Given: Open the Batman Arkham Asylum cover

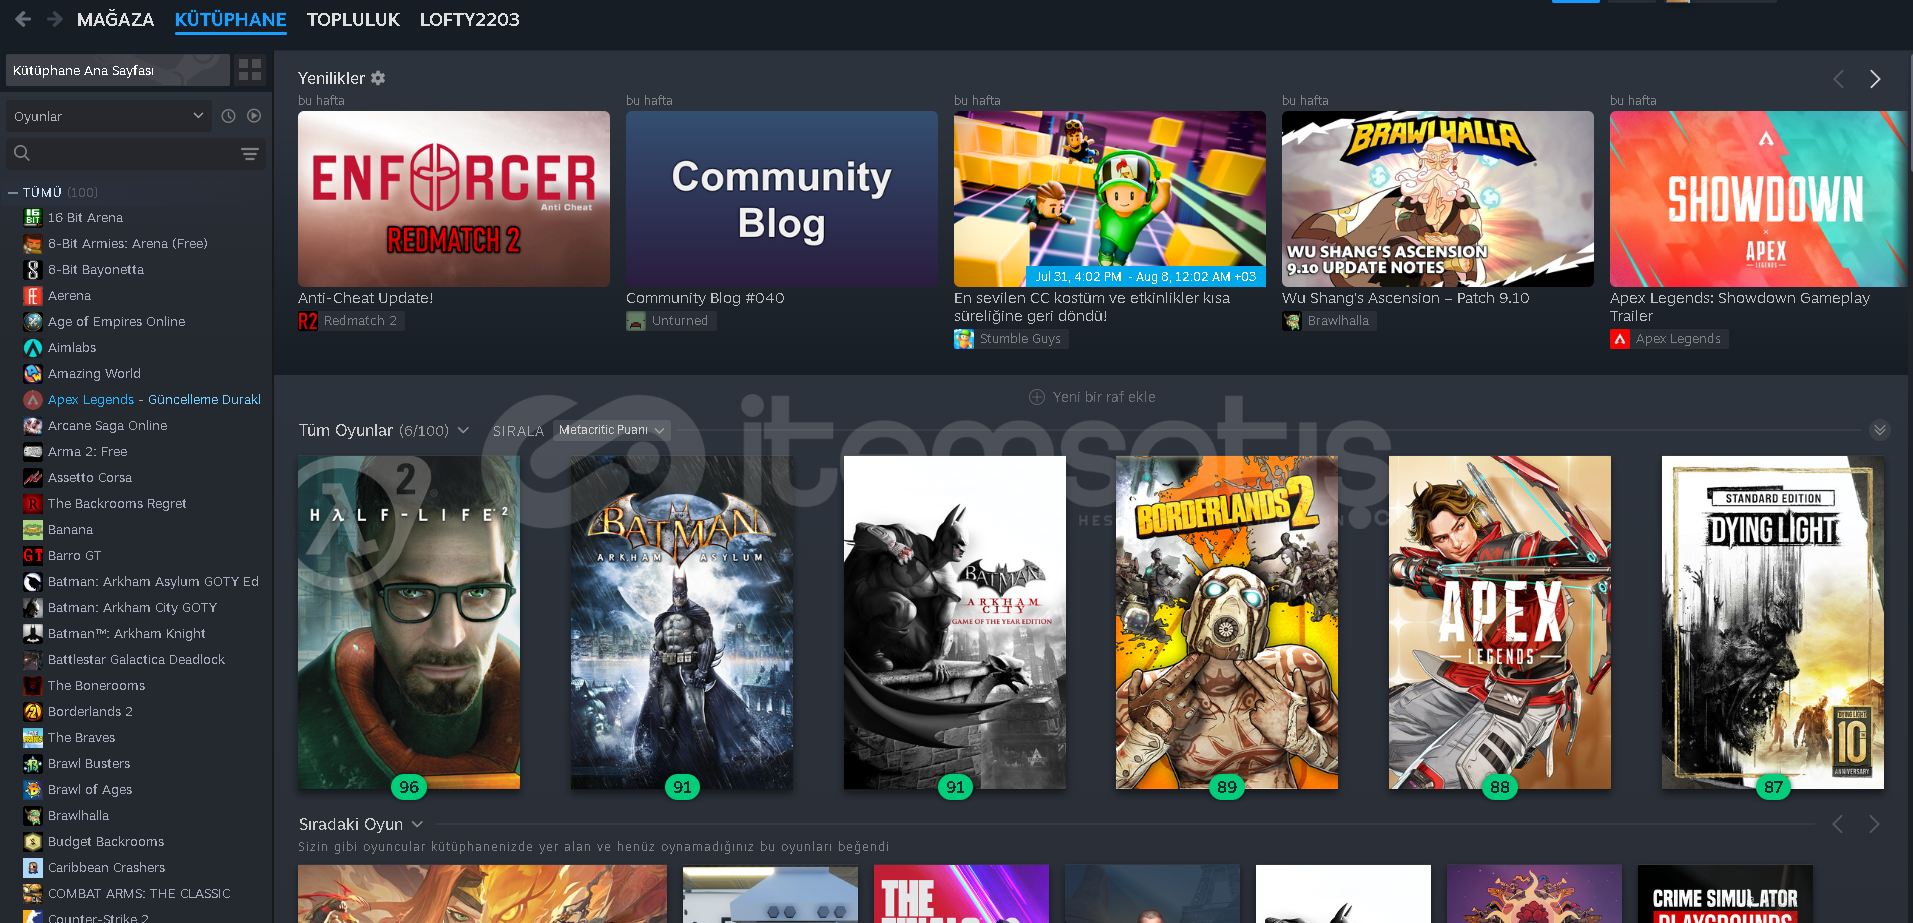Looking at the screenshot, I should click(x=682, y=622).
